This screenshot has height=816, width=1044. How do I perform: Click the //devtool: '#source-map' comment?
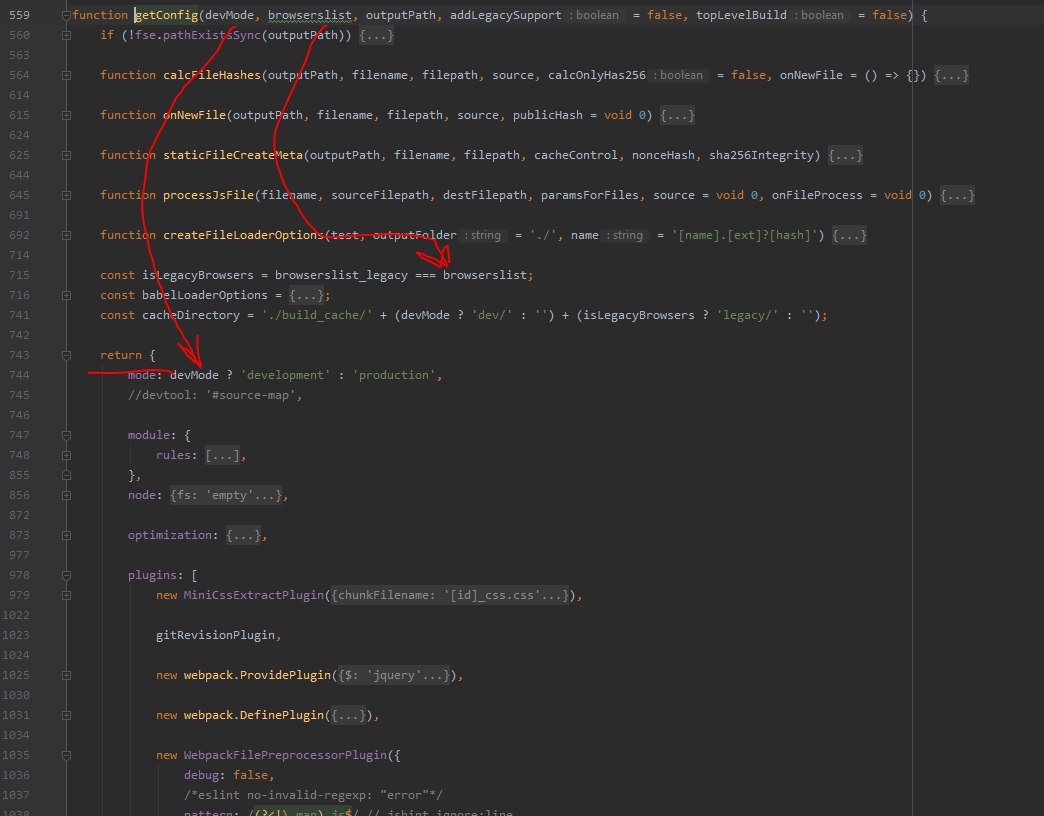coord(215,395)
